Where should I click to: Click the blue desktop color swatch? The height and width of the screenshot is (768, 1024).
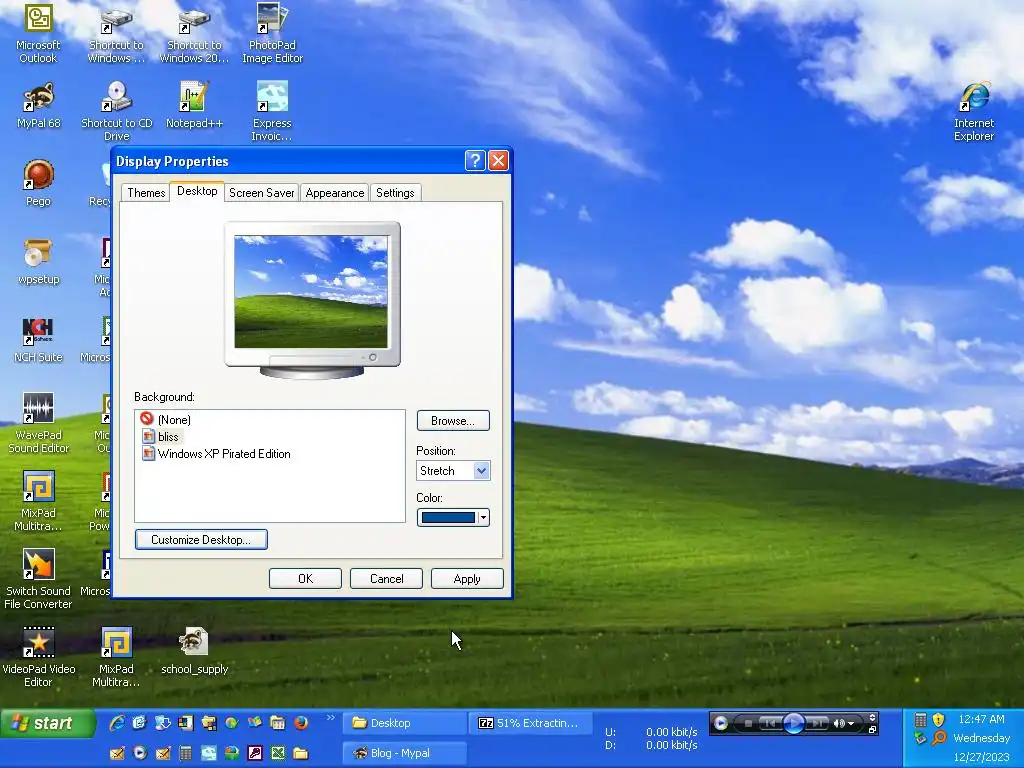click(x=448, y=518)
